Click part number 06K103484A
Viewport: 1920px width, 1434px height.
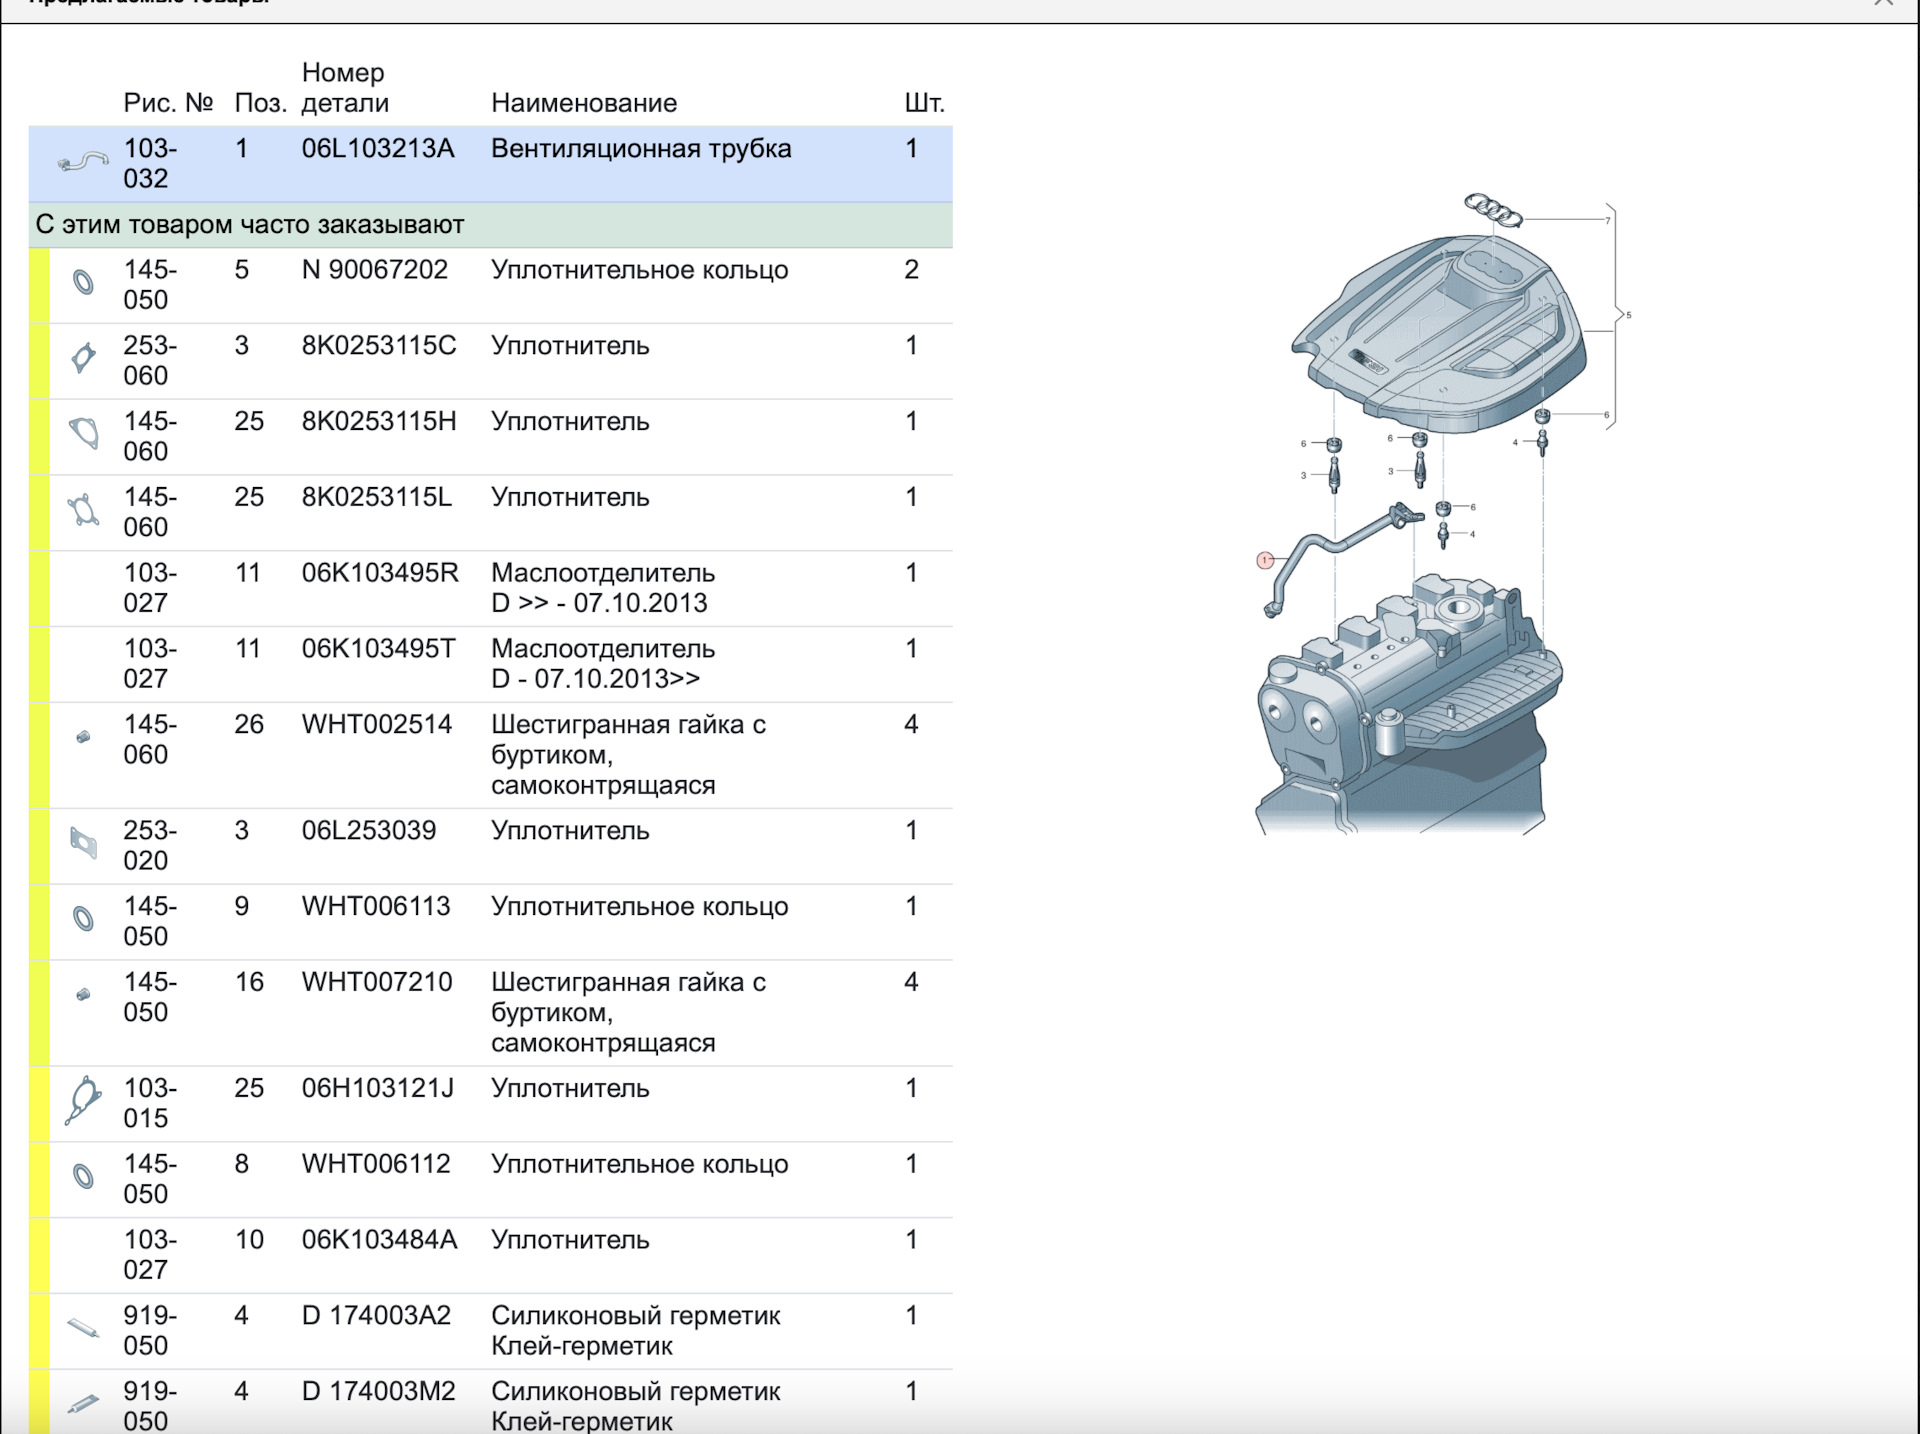click(379, 1240)
